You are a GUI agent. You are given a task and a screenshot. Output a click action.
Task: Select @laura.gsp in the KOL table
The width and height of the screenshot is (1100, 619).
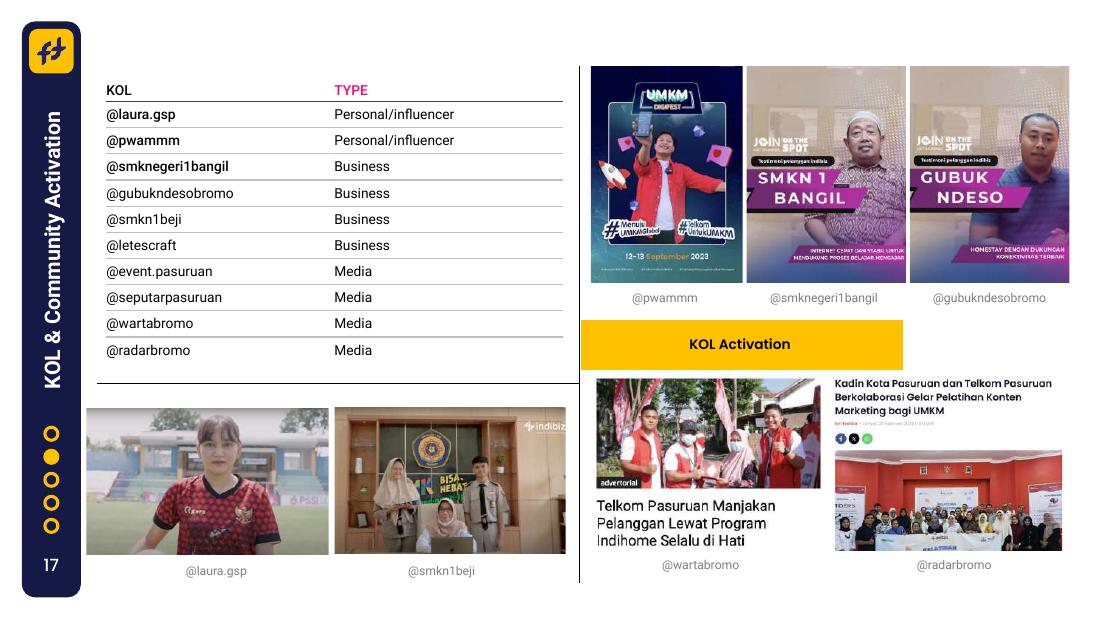(x=140, y=114)
